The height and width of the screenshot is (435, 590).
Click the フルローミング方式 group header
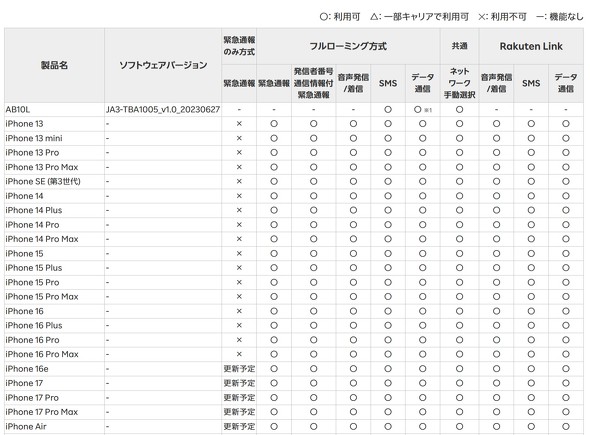click(348, 46)
